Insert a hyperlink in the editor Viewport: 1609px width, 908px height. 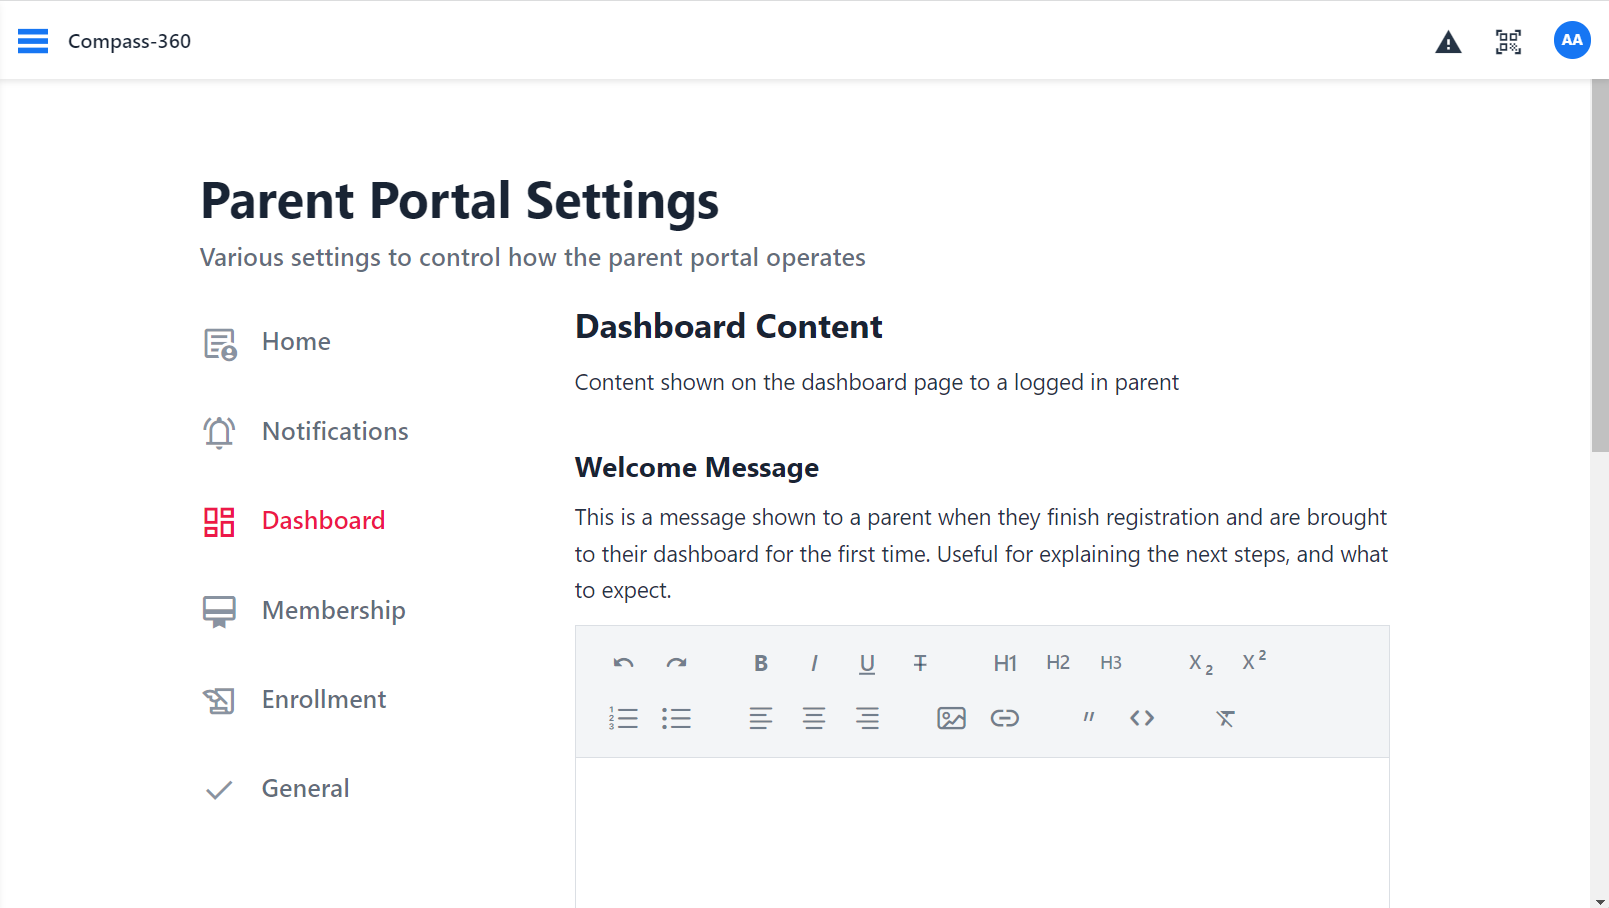(1004, 718)
